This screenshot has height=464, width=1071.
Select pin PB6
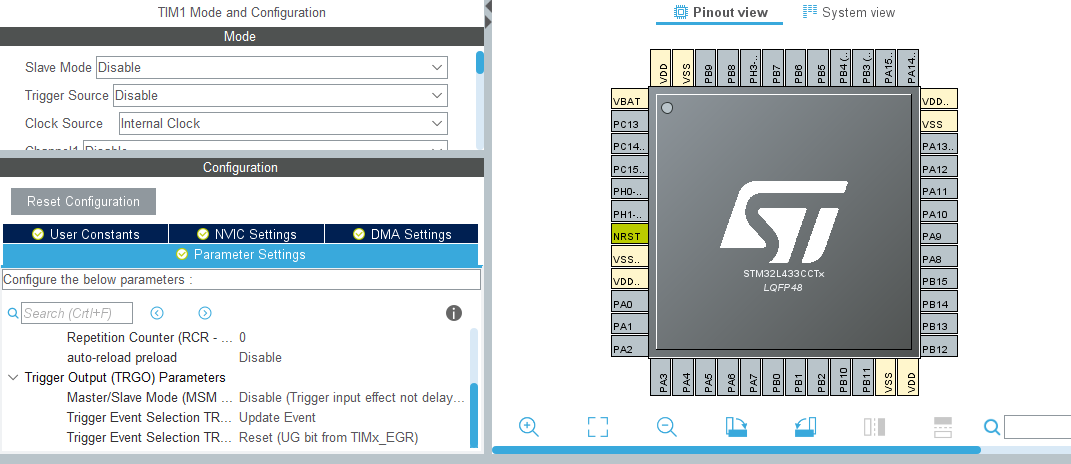pos(798,68)
